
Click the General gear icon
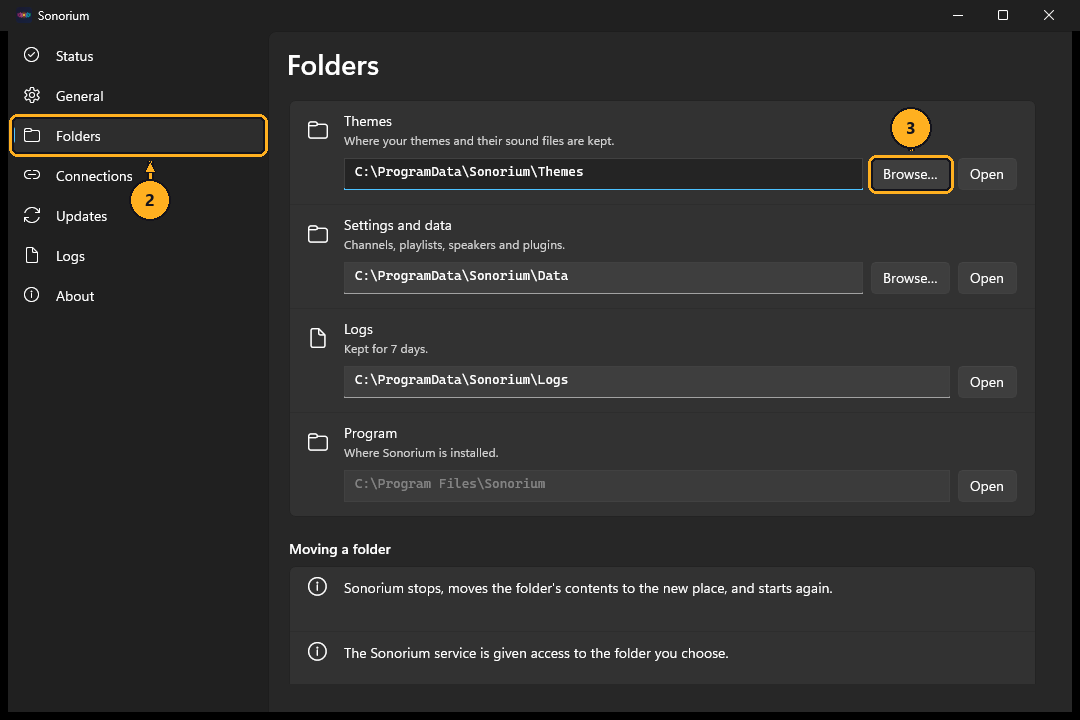pyautogui.click(x=32, y=95)
